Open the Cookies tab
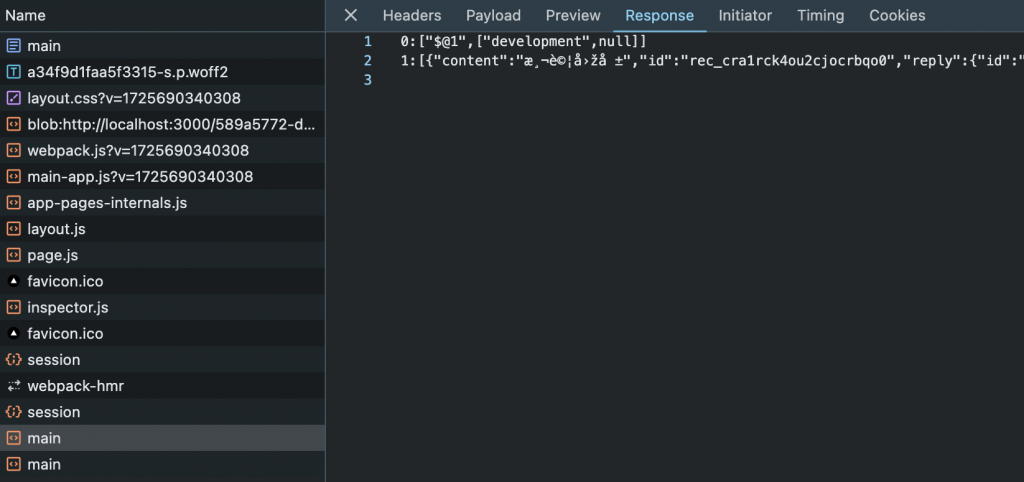The width and height of the screenshot is (1024, 482). tap(897, 16)
